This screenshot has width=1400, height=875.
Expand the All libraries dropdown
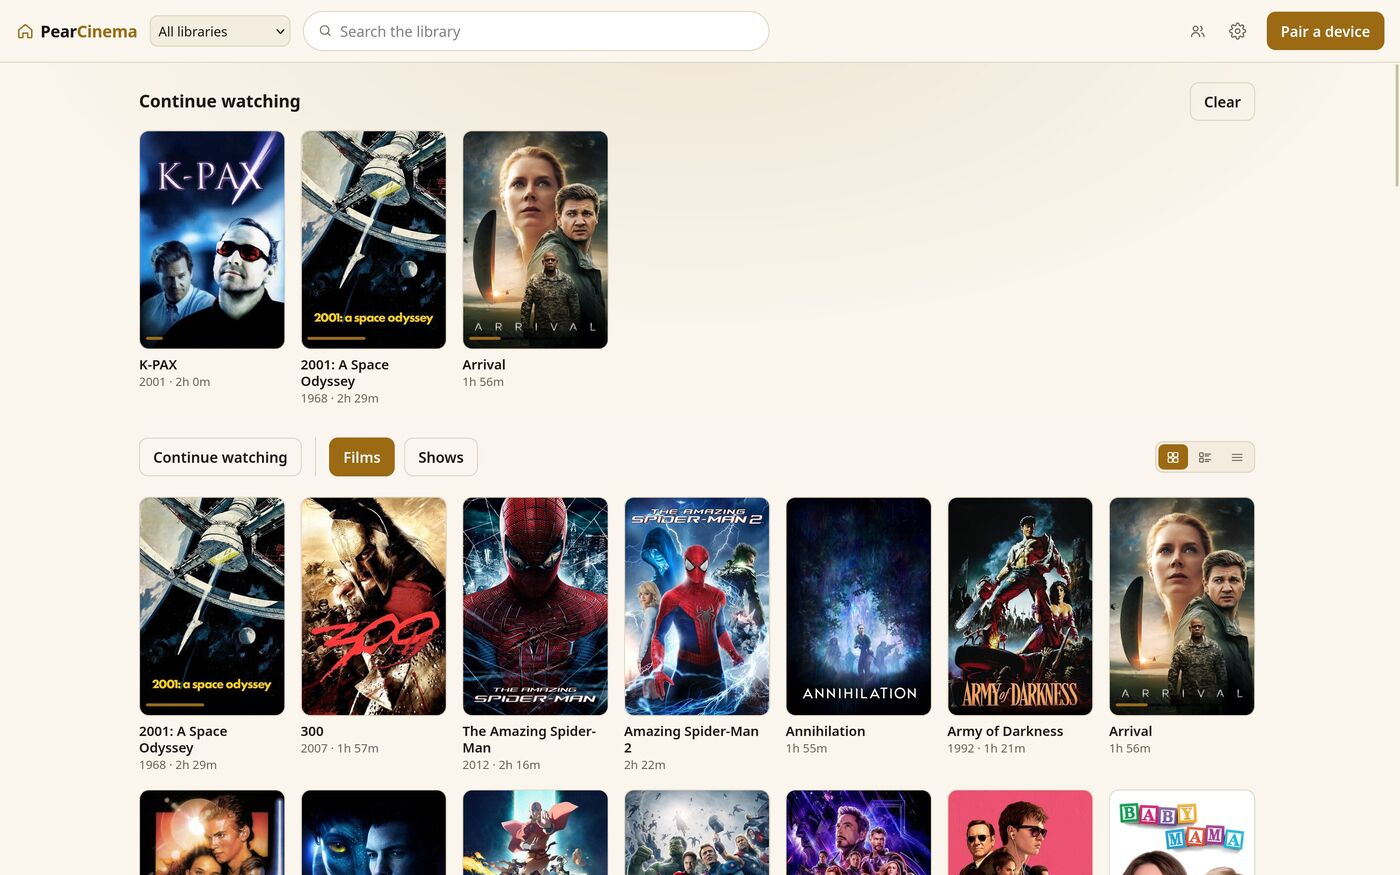coord(220,31)
